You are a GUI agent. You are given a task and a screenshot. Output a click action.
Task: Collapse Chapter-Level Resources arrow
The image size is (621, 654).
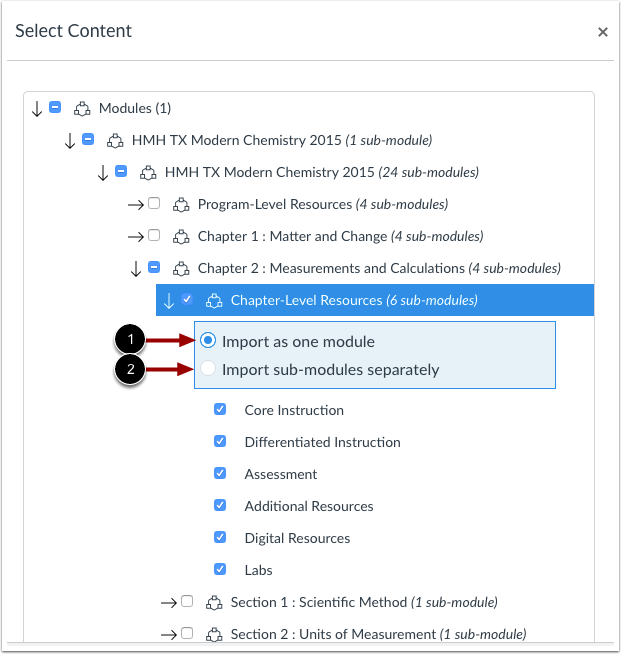(x=168, y=301)
